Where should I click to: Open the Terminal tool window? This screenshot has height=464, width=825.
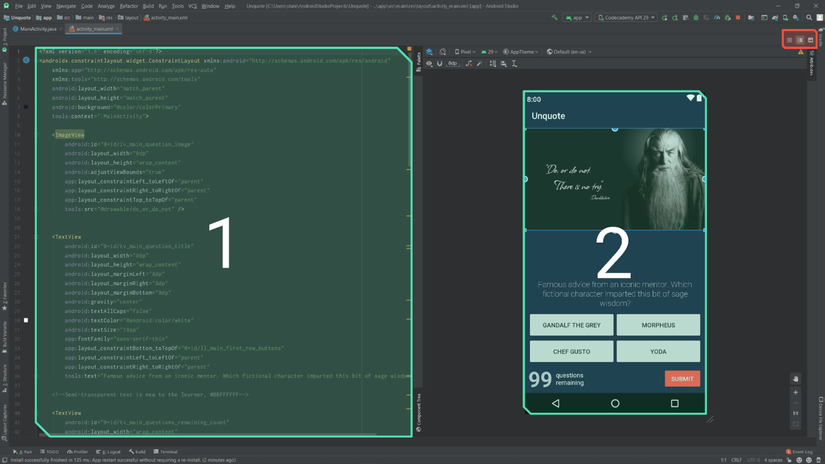tap(166, 452)
